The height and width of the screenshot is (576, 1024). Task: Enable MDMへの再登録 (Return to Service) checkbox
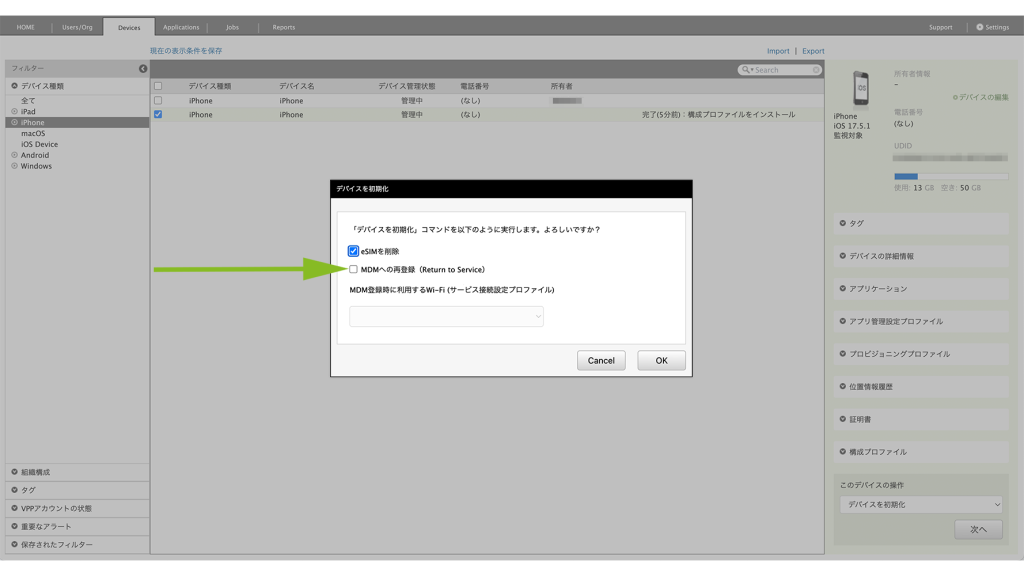click(x=353, y=270)
